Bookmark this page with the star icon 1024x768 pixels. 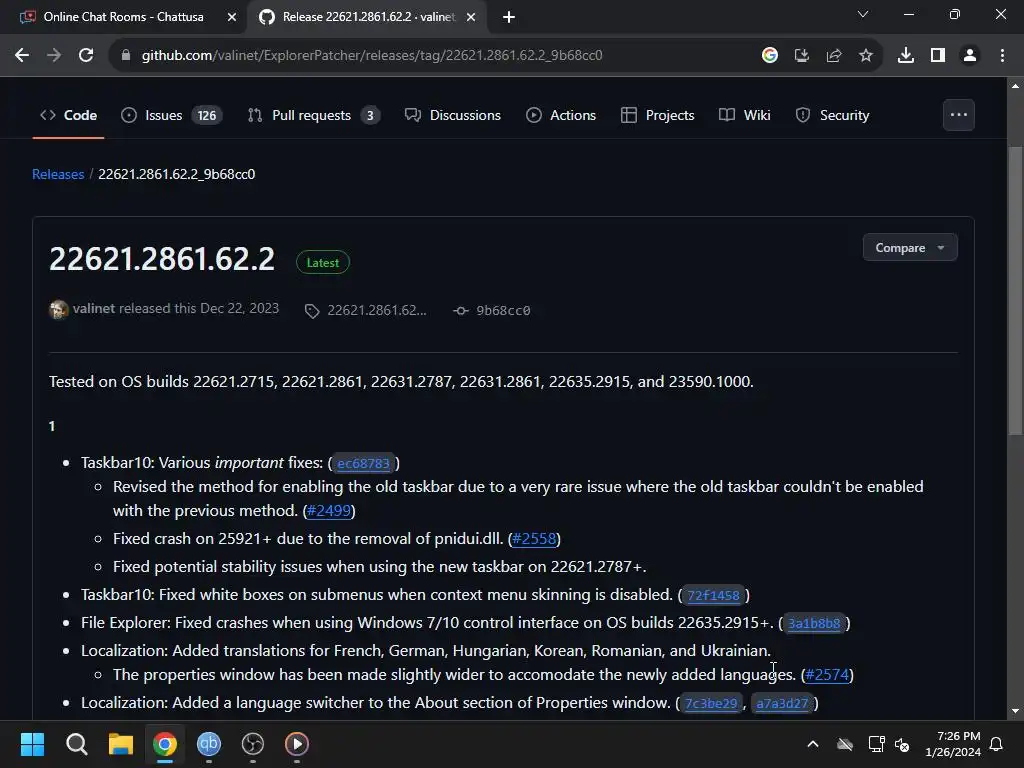click(x=865, y=56)
